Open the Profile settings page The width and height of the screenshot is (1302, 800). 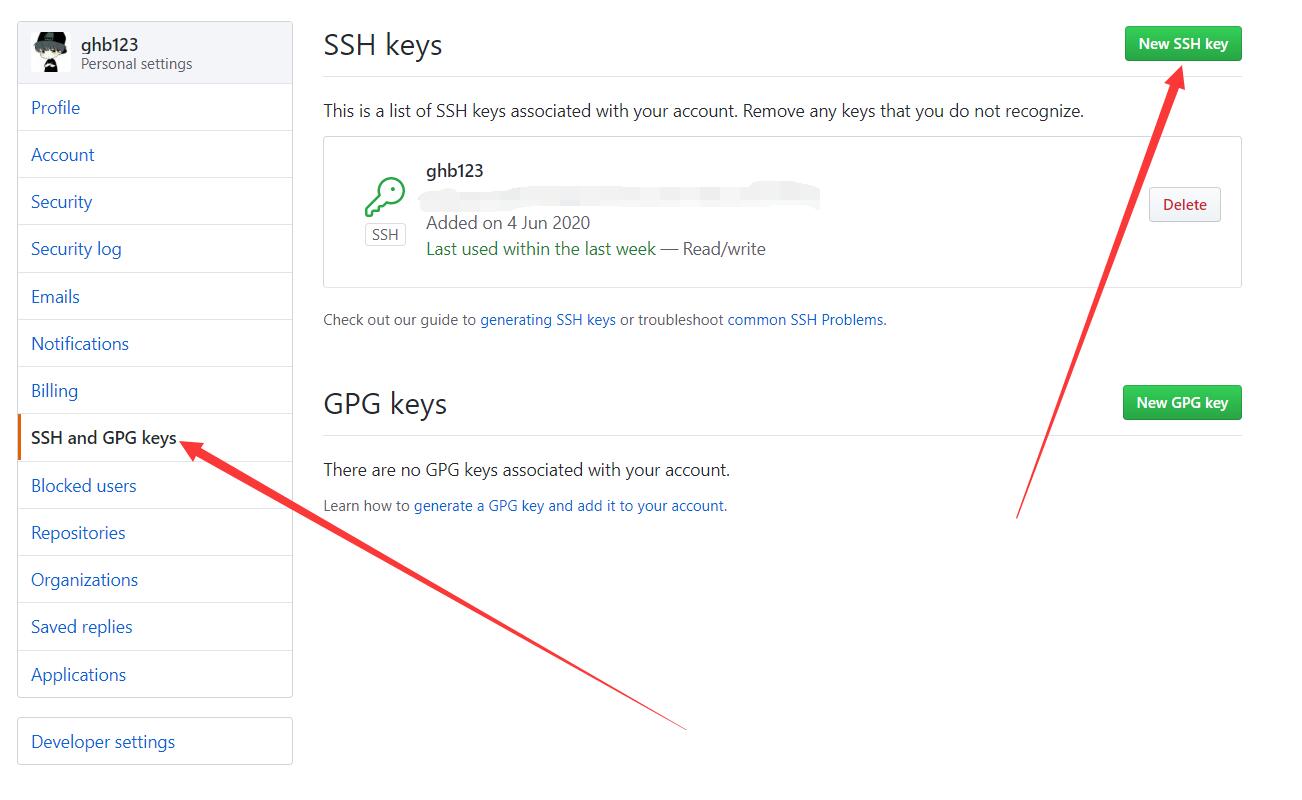(55, 108)
